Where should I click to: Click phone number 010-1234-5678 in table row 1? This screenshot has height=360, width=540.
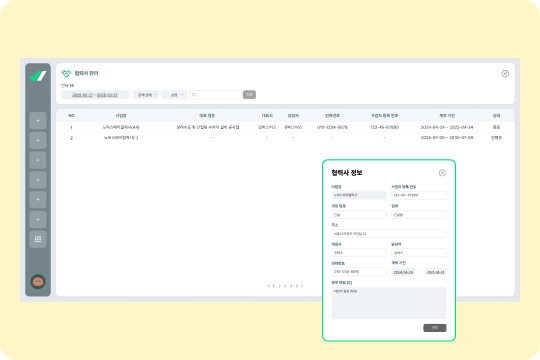pyautogui.click(x=332, y=127)
